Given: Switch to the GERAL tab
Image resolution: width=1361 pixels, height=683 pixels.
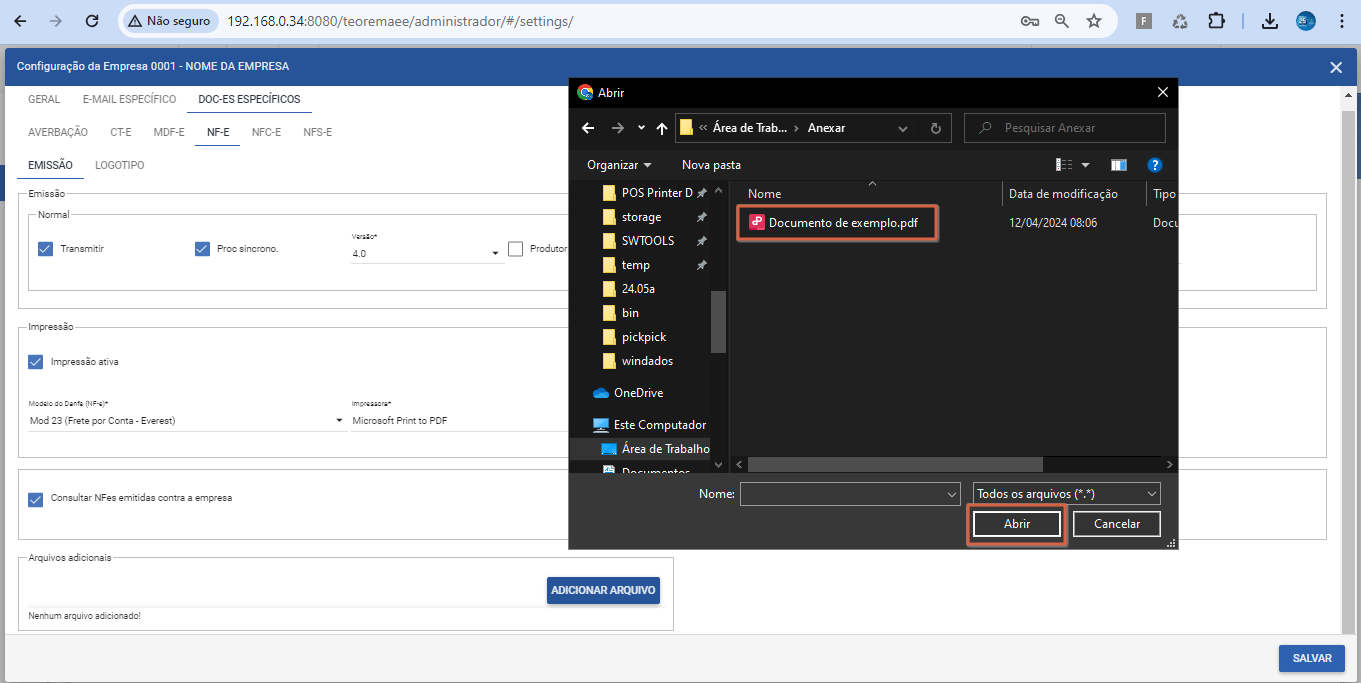Looking at the screenshot, I should [x=44, y=99].
